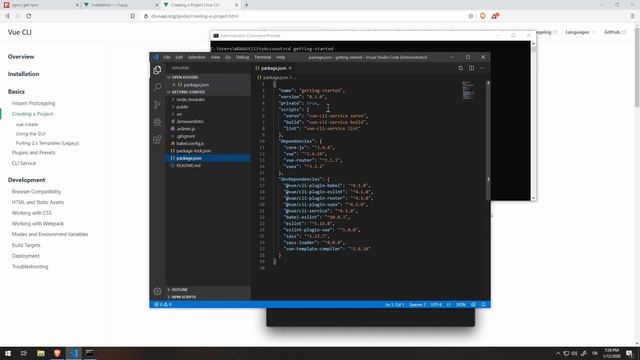Open the Debug menu
The image size is (640, 360).
point(242,57)
